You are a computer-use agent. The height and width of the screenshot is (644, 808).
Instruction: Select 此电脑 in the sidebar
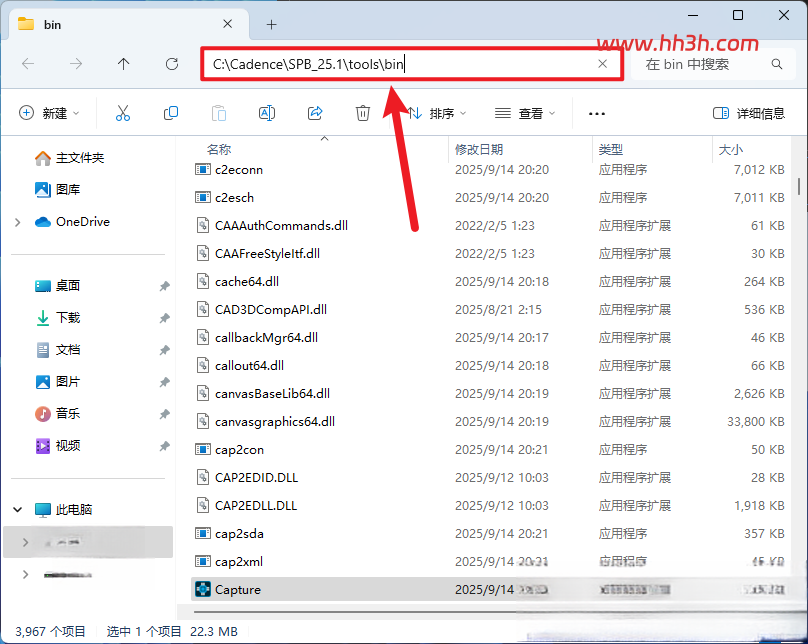(x=74, y=510)
